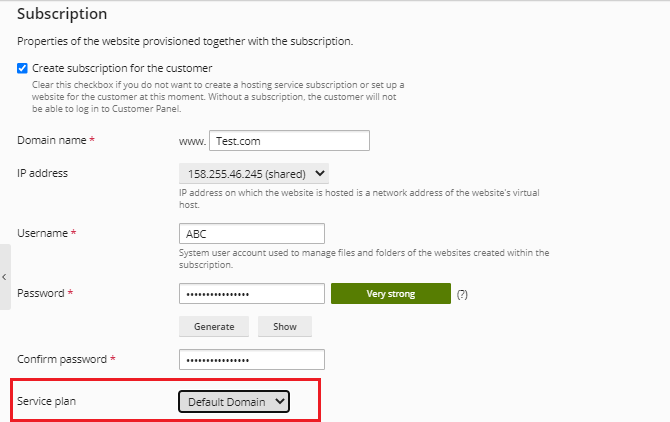Click the Subscription section heading
Viewport: 670px width, 422px height.
pyautogui.click(x=62, y=15)
